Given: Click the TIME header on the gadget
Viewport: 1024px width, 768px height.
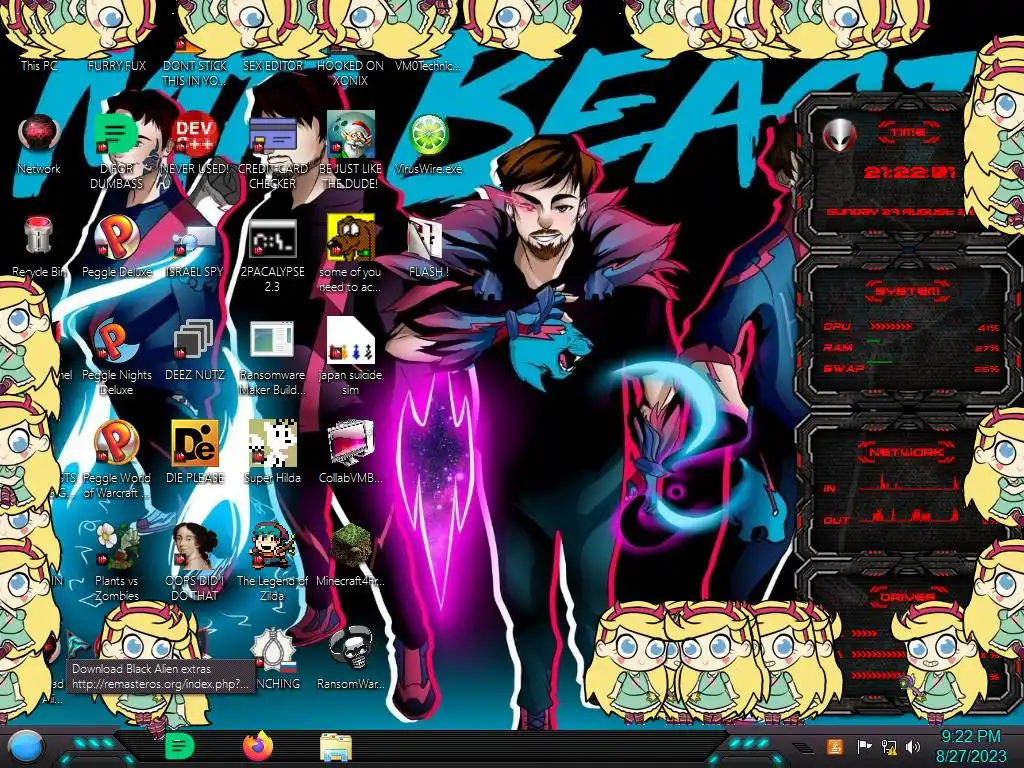Looking at the screenshot, I should pyautogui.click(x=909, y=133).
